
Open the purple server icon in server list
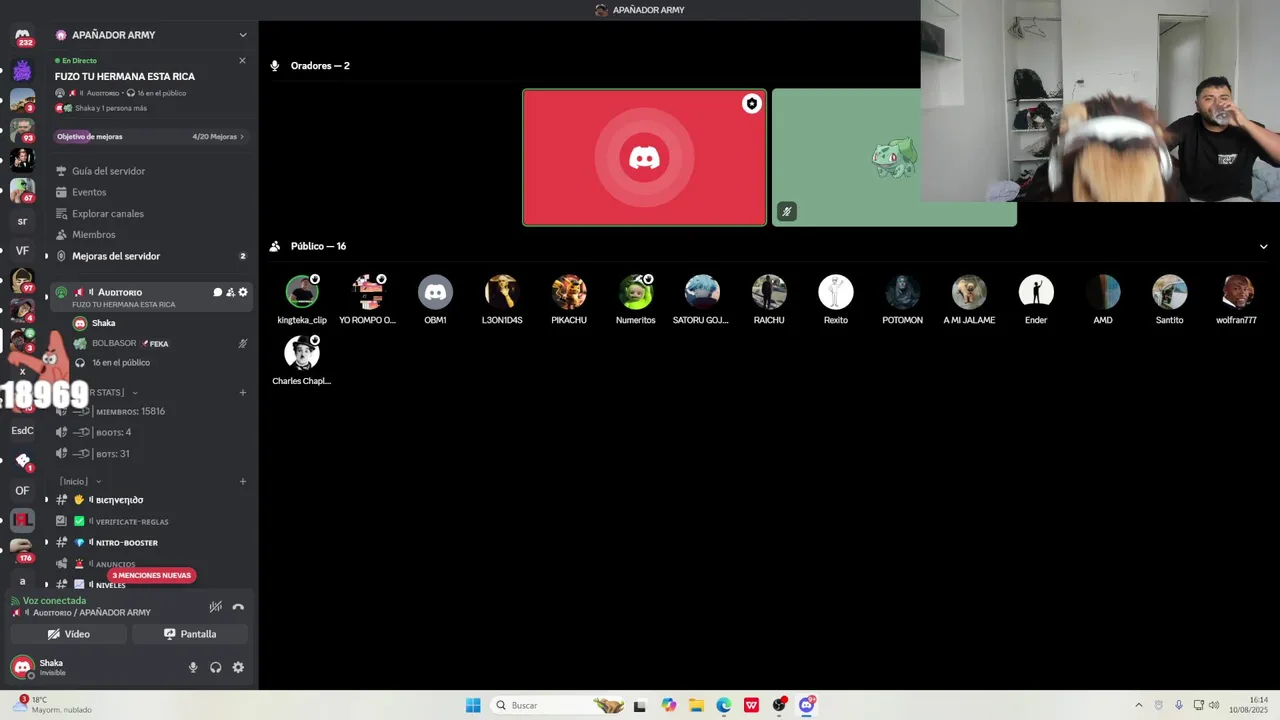(x=22, y=71)
